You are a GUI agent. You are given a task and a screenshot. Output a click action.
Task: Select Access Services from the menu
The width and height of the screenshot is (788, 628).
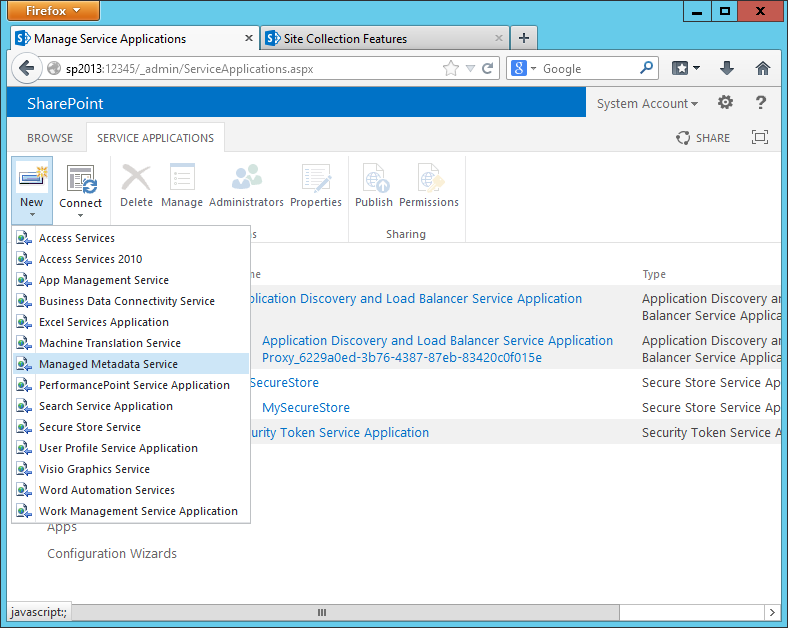pyautogui.click(x=131, y=238)
